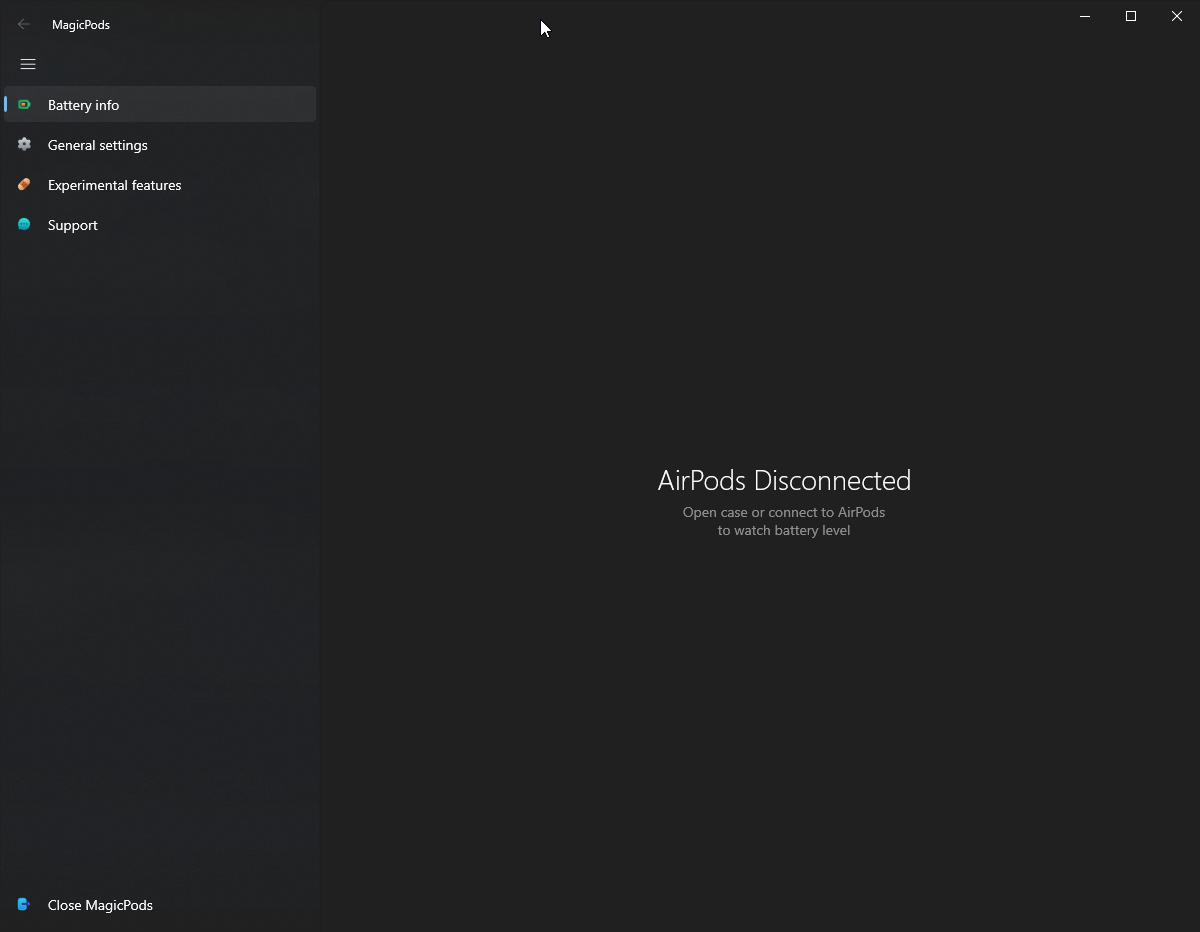1200x932 pixels.
Task: Click the MagicPods title text
Action: click(x=80, y=24)
